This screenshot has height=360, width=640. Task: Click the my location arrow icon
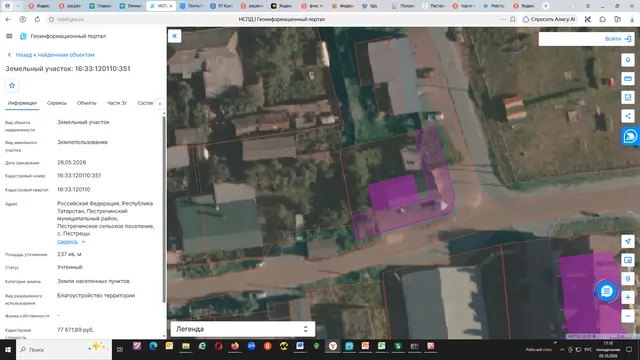628,241
